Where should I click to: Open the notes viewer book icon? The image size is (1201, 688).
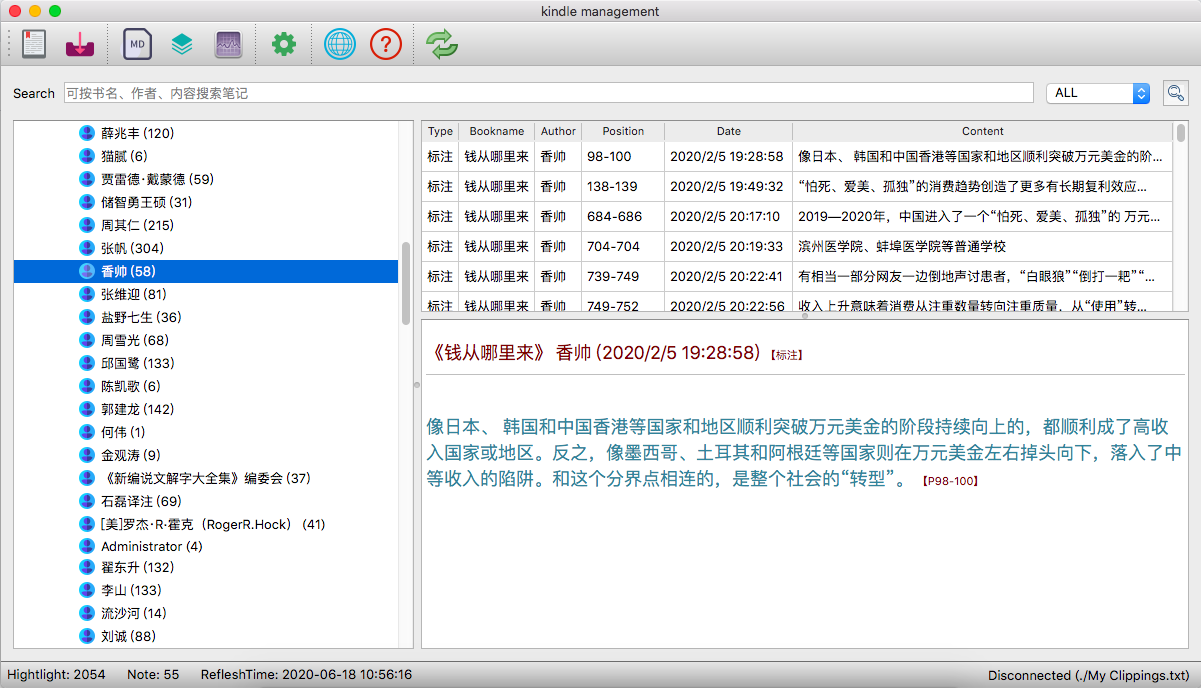click(33, 44)
